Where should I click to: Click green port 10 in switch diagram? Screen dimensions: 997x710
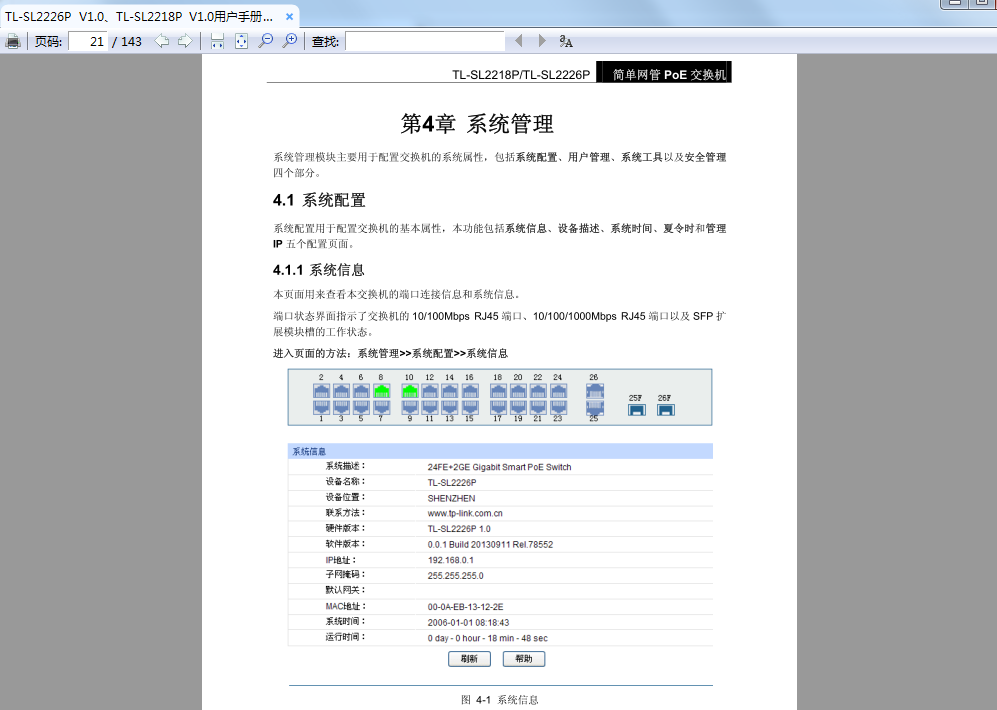pyautogui.click(x=410, y=391)
